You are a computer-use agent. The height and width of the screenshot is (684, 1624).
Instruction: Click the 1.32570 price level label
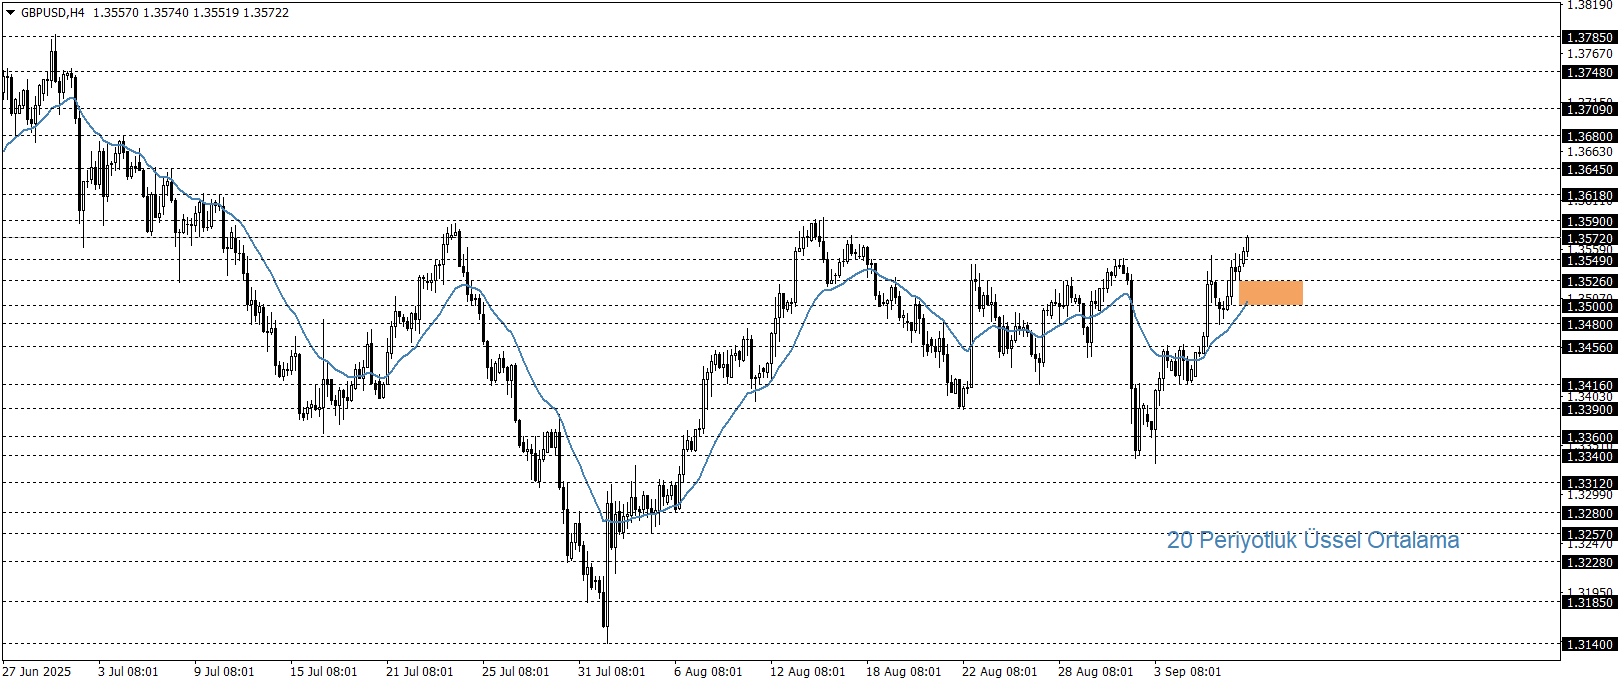[1589, 534]
